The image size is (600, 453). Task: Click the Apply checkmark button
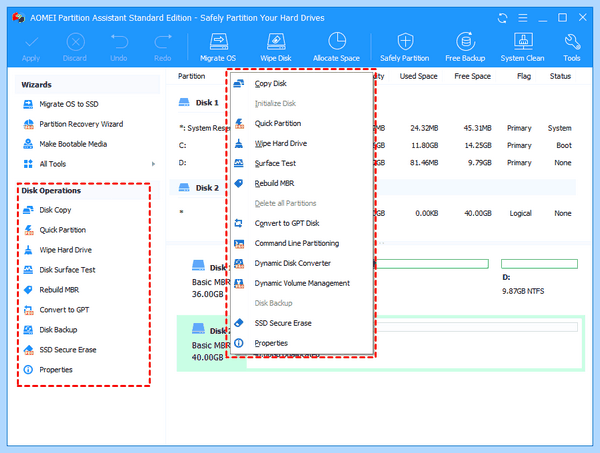(x=31, y=48)
